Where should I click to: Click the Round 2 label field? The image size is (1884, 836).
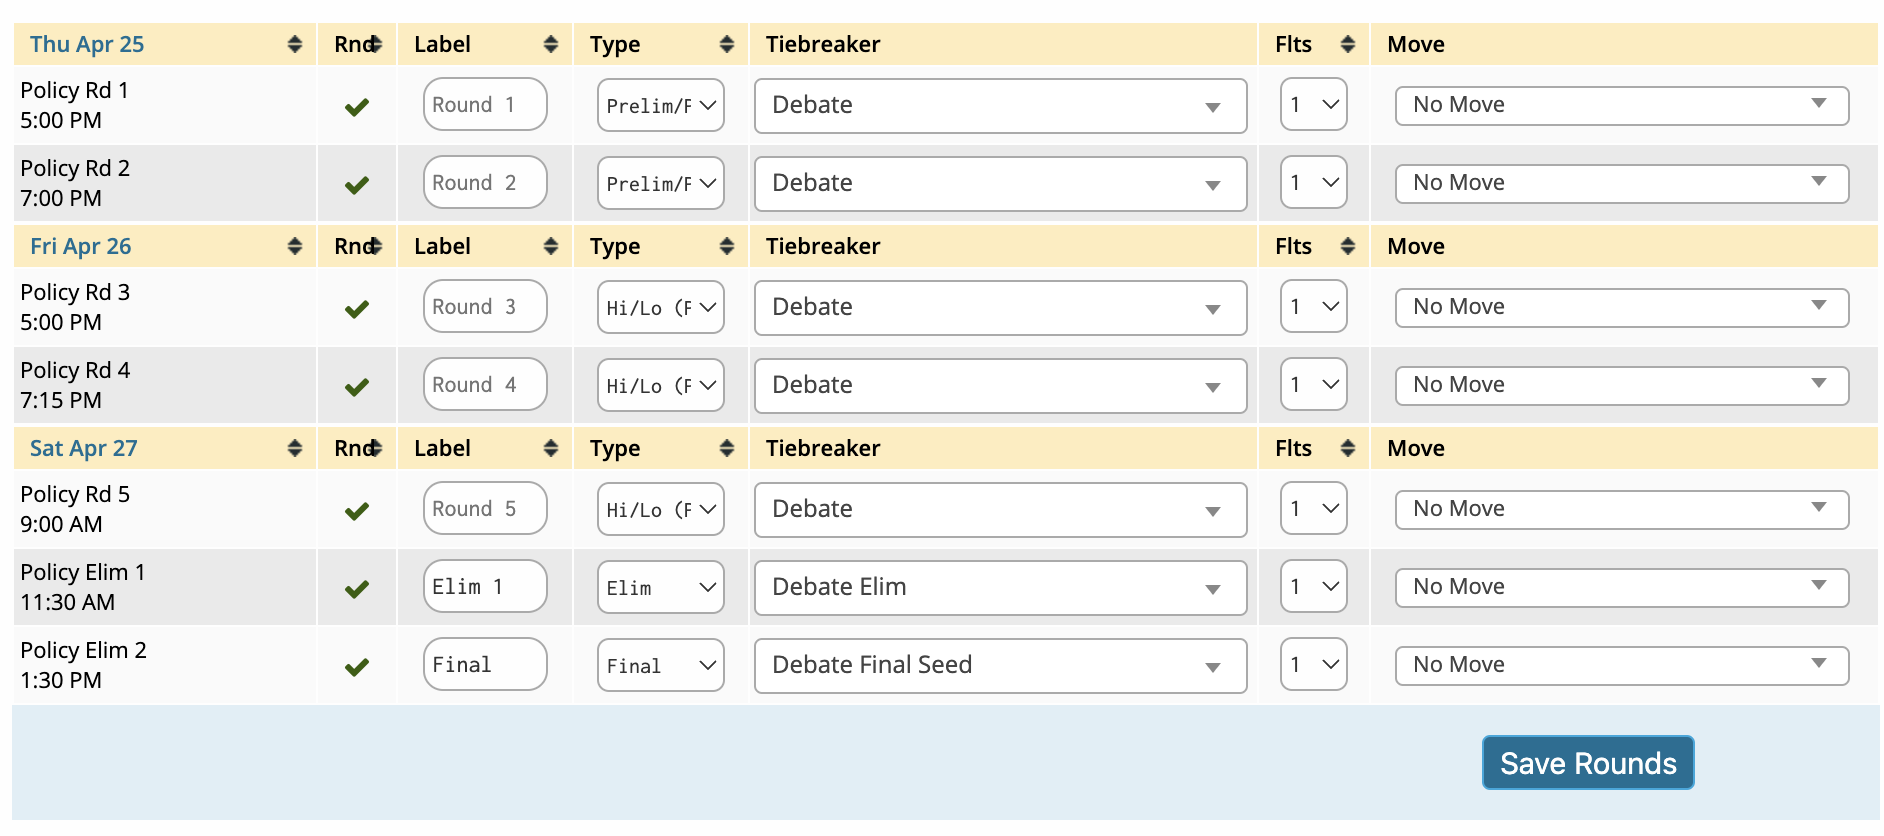[x=485, y=183]
